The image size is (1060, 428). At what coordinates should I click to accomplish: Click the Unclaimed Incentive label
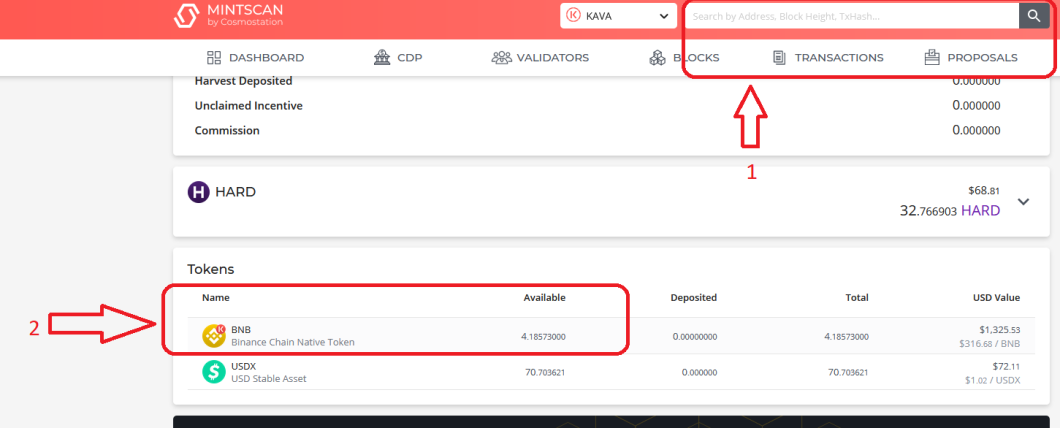(x=249, y=105)
